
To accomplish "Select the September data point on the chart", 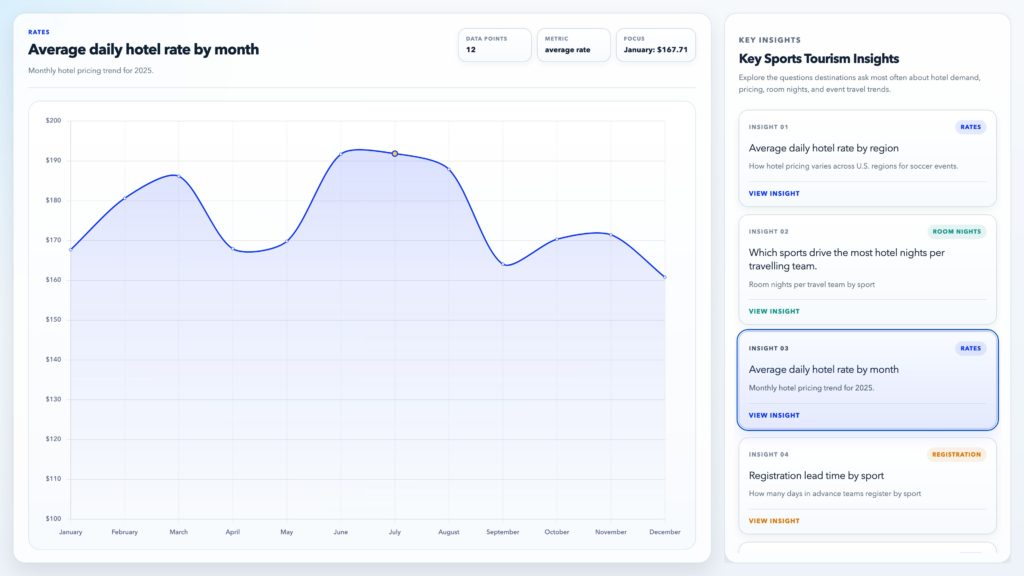I will coord(503,265).
